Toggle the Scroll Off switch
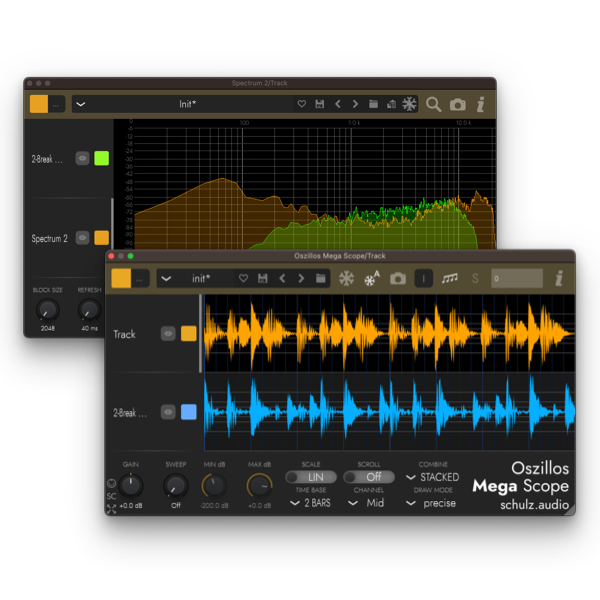Screen dimensions: 600x600 (x=368, y=477)
